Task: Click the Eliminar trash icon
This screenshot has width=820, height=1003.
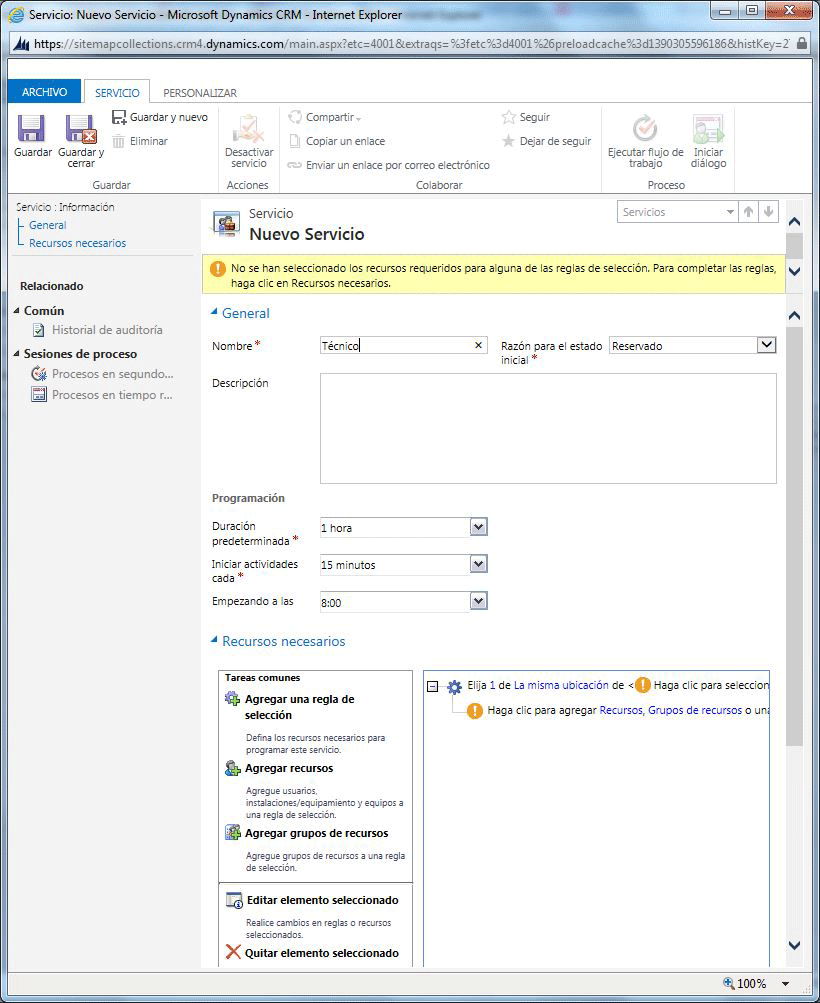Action: [118, 141]
